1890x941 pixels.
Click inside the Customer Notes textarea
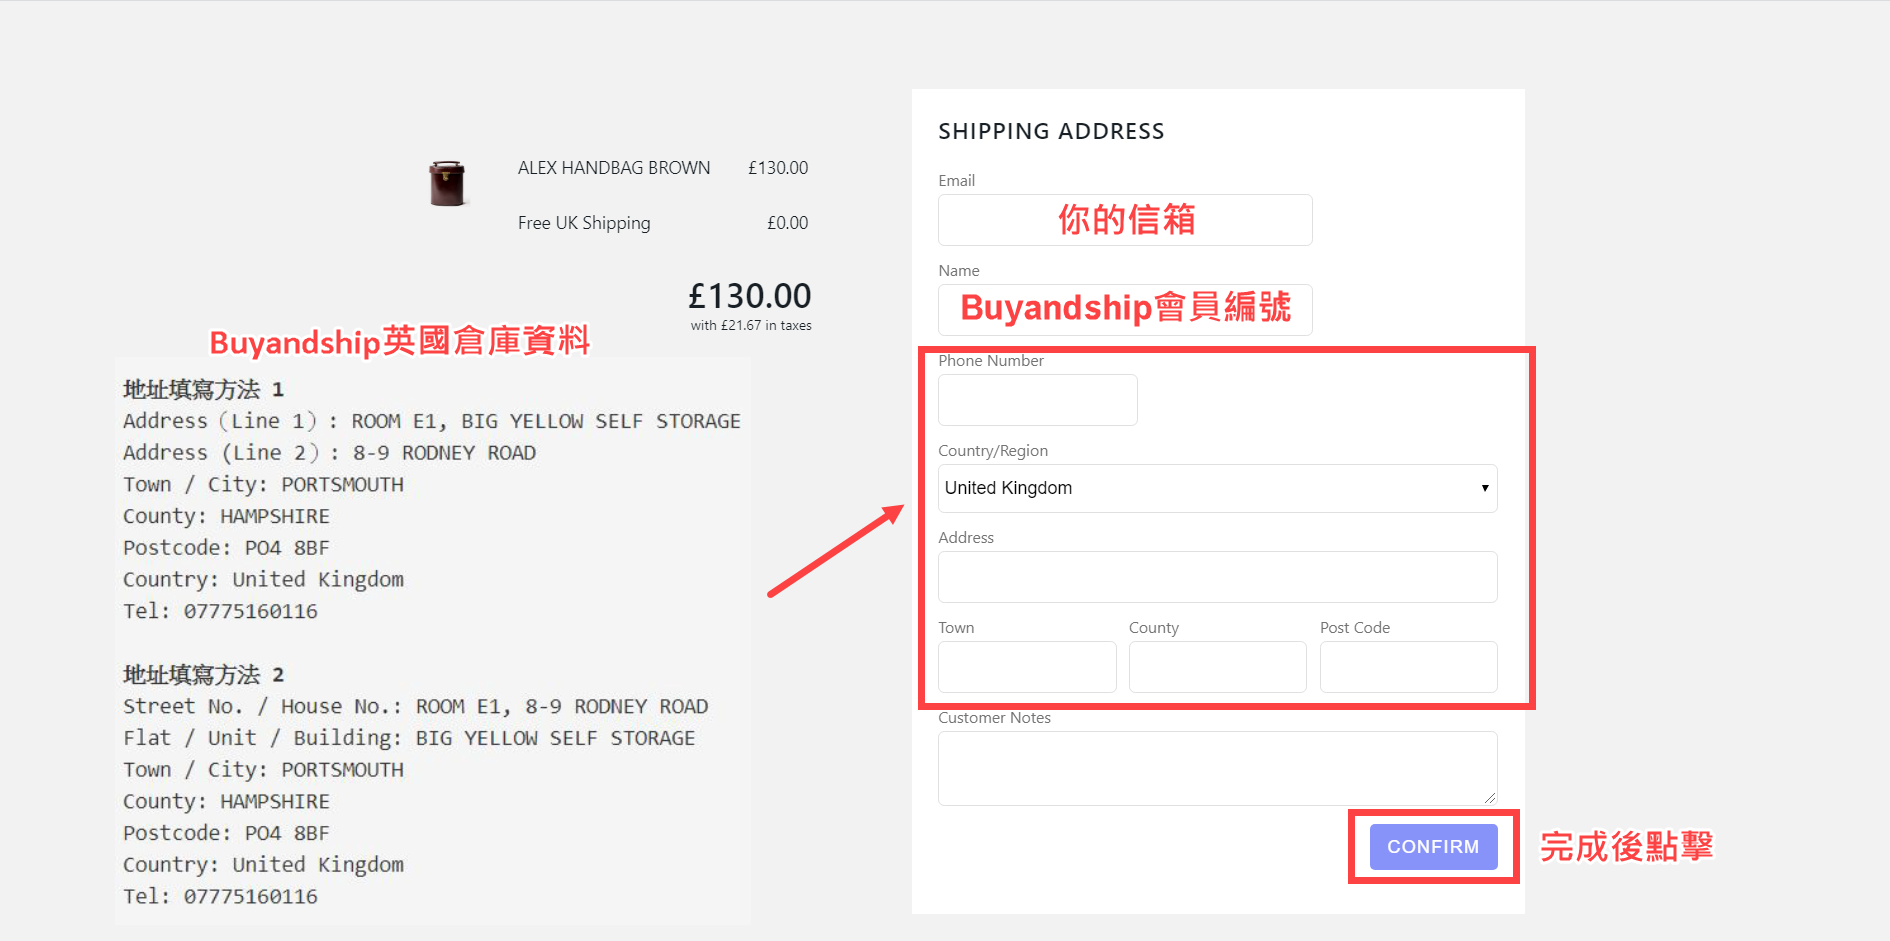click(x=1216, y=768)
